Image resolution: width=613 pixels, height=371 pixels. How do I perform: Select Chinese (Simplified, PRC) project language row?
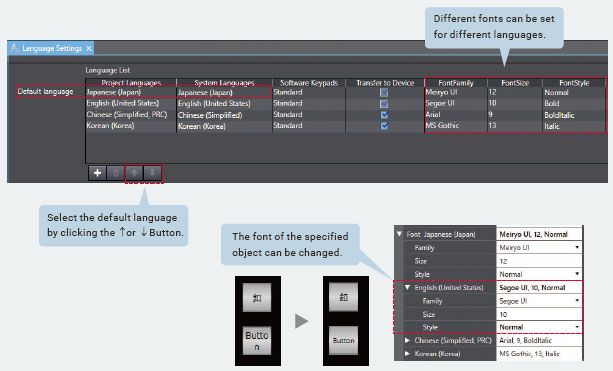pos(131,115)
